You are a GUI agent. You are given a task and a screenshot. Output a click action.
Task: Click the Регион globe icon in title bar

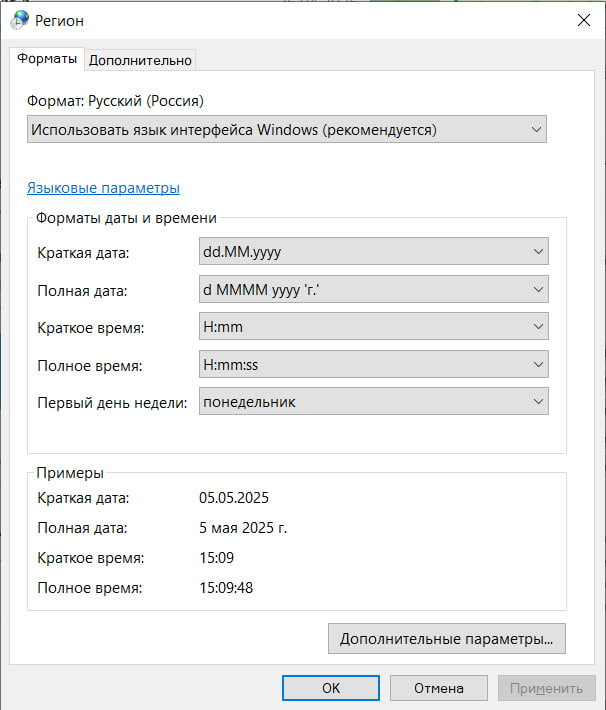[19, 20]
